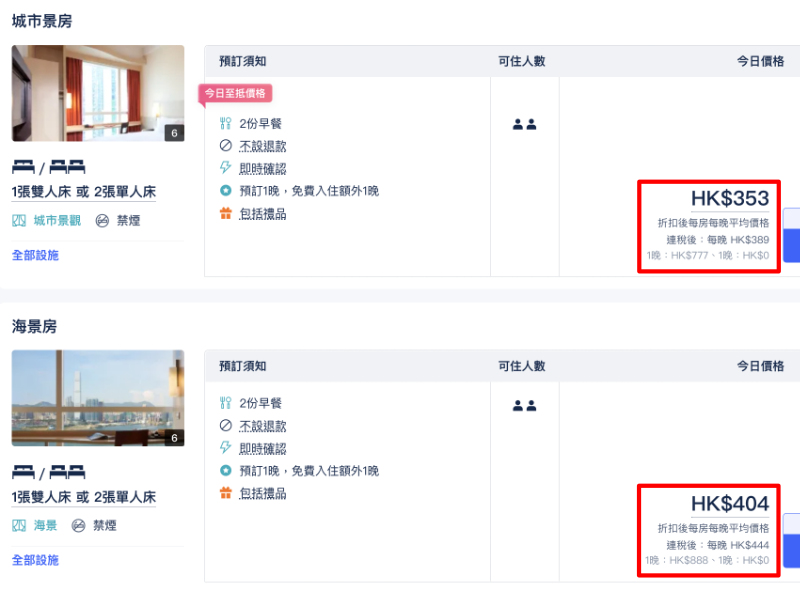Viewport: 800px width, 591px height.
Task: Click the instant confirmation lightning icon in Sea View room
Action: 226,448
